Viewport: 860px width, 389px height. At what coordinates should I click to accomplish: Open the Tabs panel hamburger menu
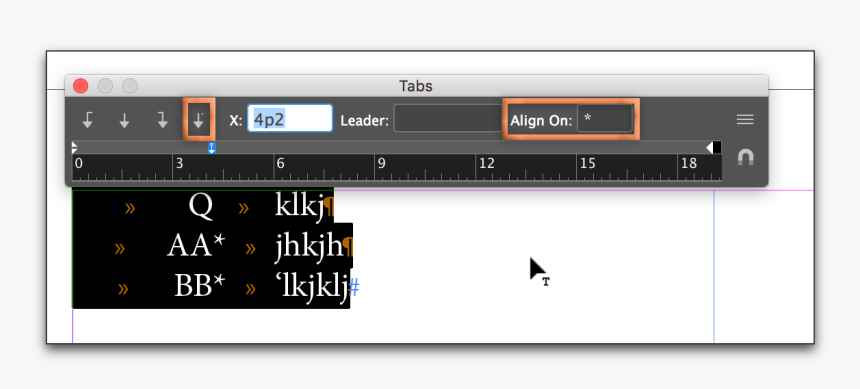tap(745, 120)
